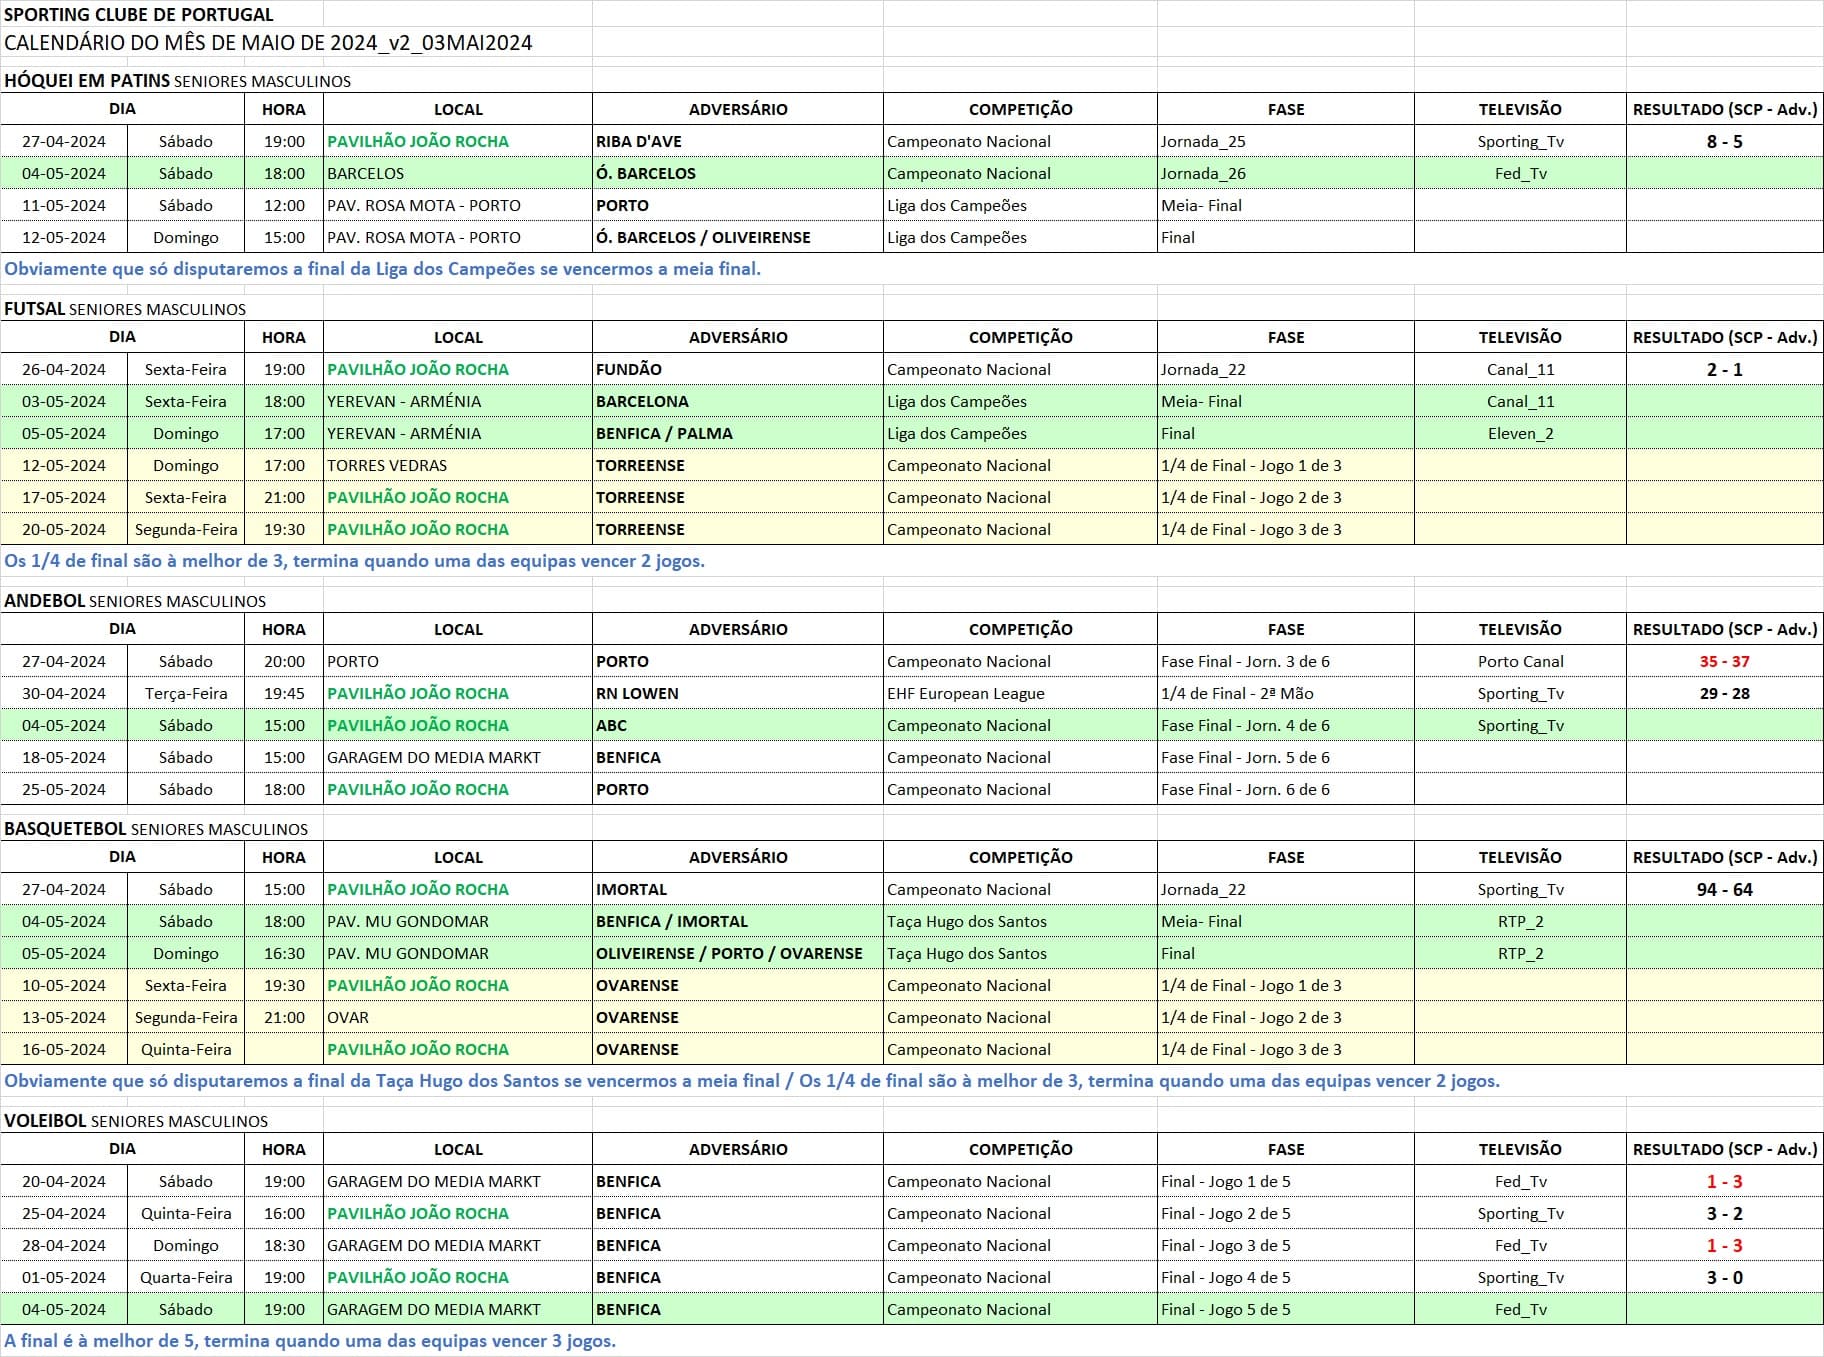The width and height of the screenshot is (1824, 1357).
Task: Select the 'Ó. BARCELOS' opponent cell for 04-05-2024
Action: [738, 173]
